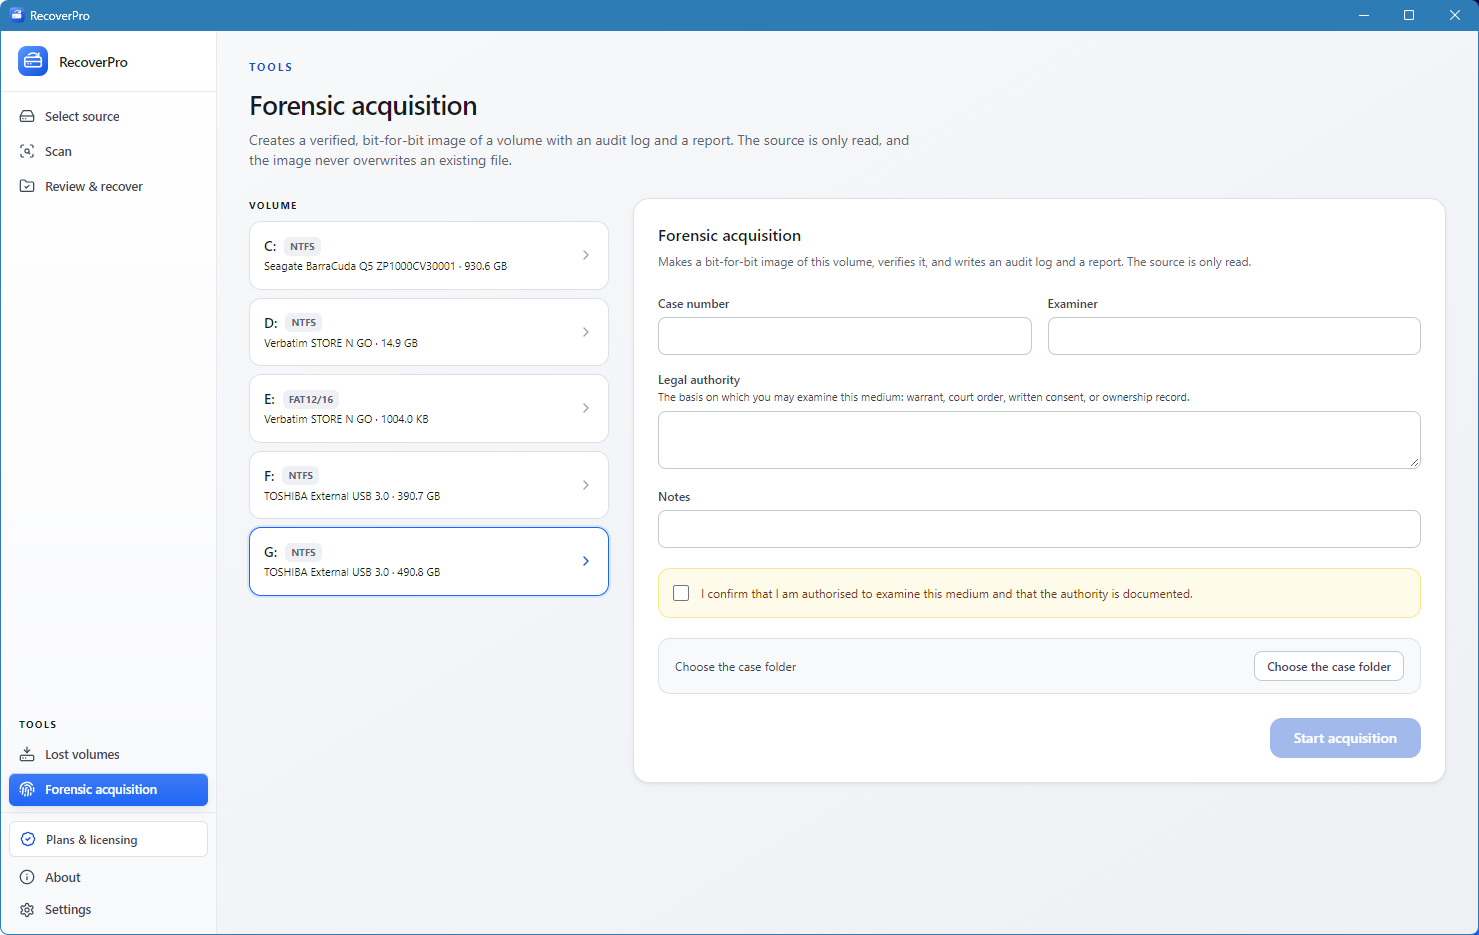The image size is (1479, 935).
Task: Open Select source page
Action: click(x=108, y=116)
